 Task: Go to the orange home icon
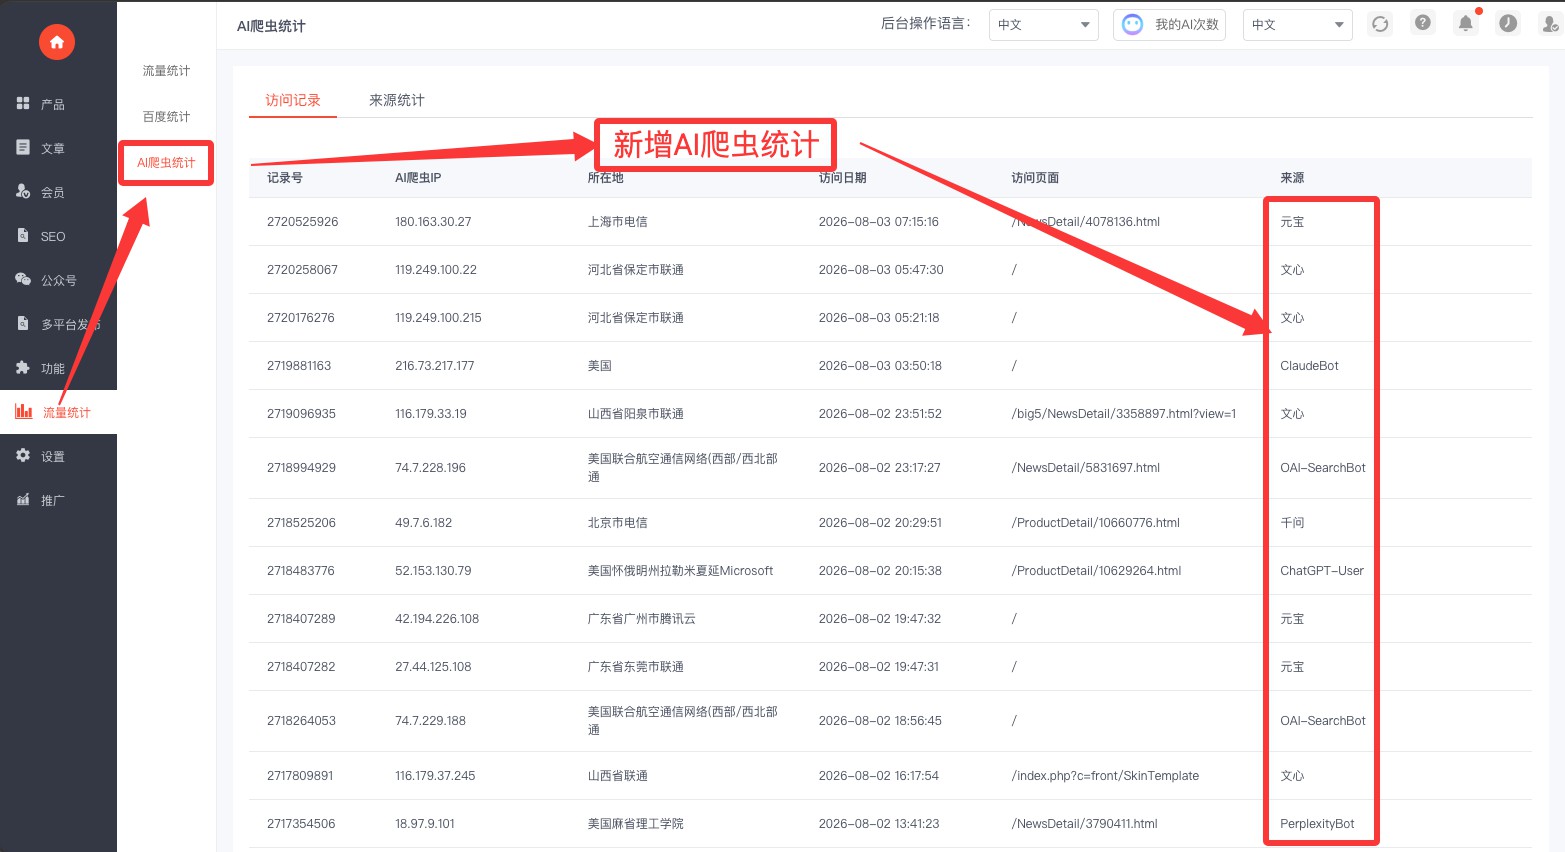coord(57,42)
